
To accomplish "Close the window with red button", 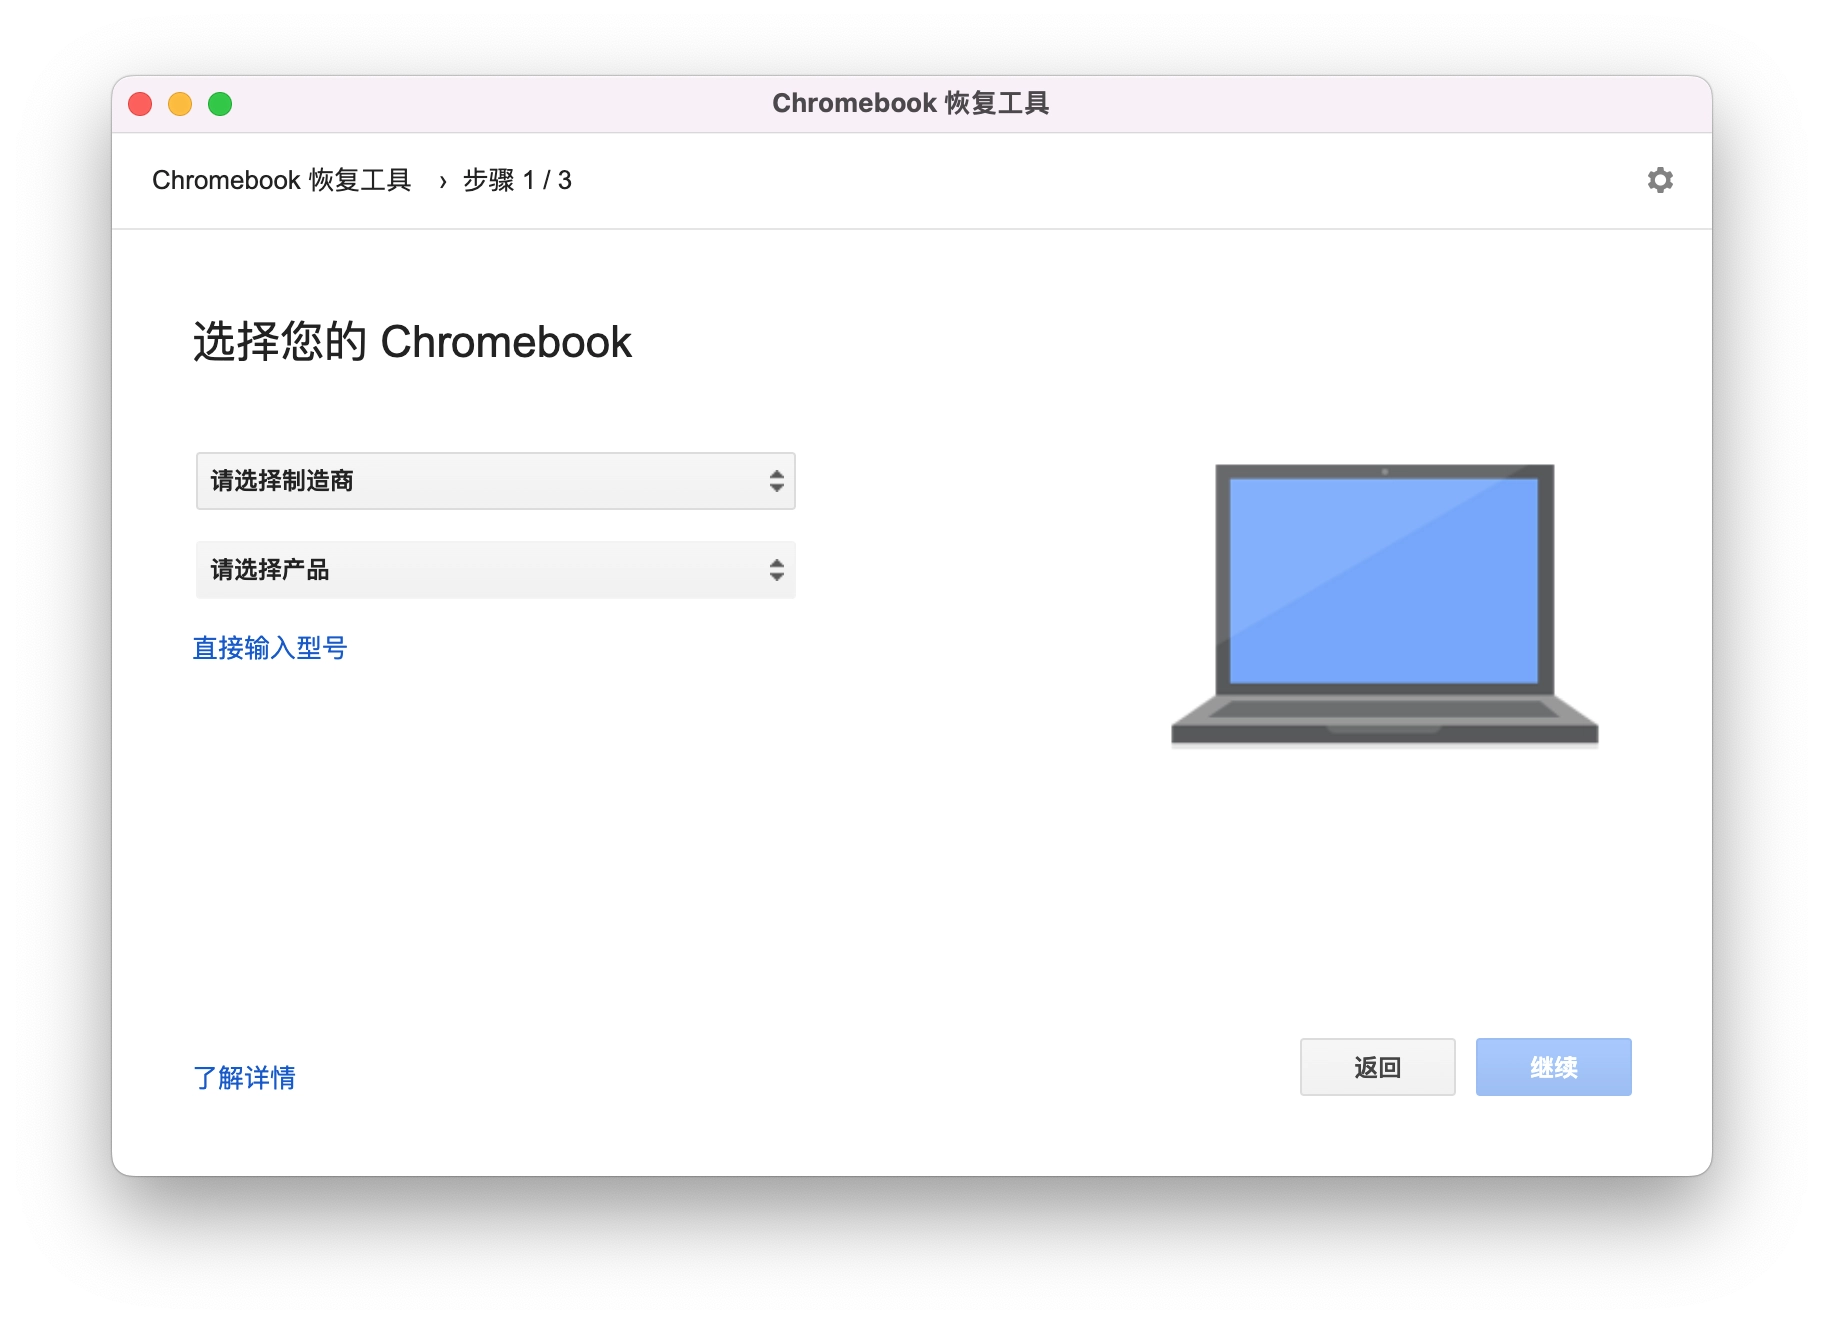I will pos(140,104).
